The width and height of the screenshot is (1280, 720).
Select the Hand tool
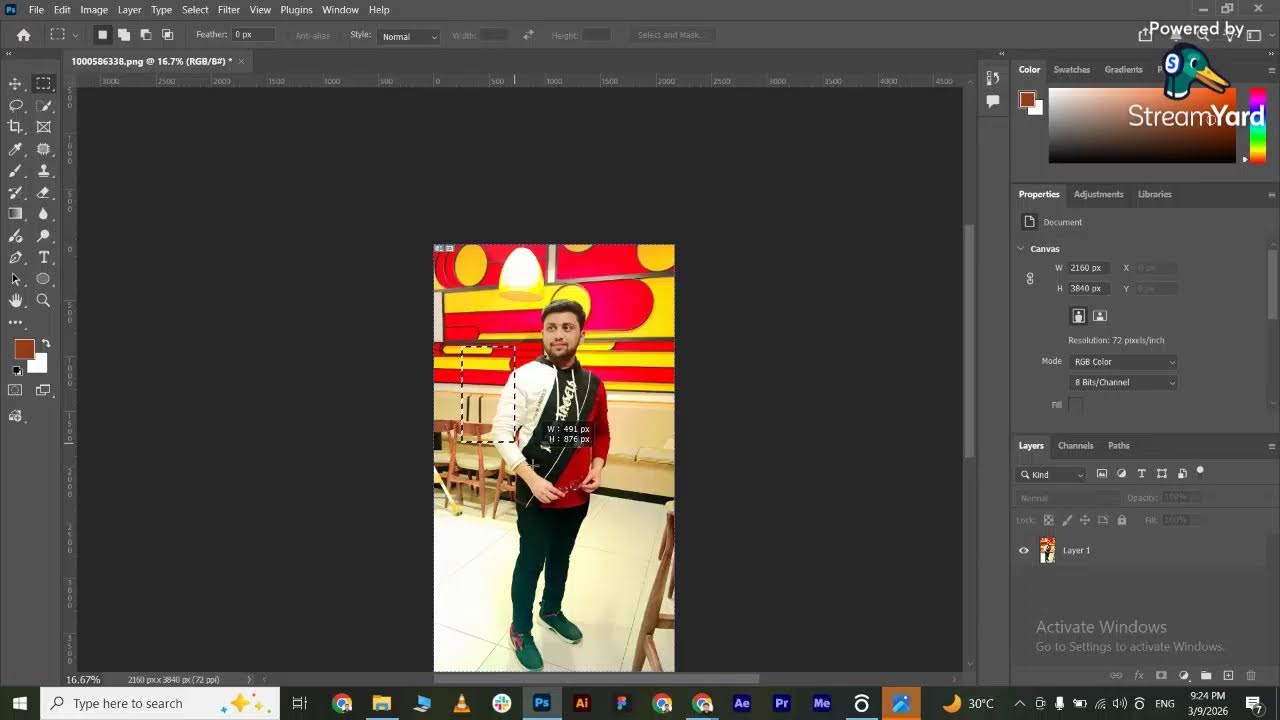click(x=15, y=301)
